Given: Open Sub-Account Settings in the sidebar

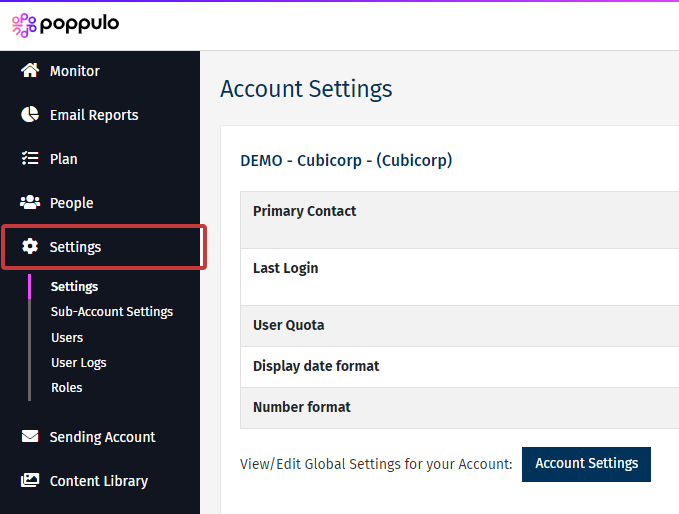Looking at the screenshot, I should (112, 312).
